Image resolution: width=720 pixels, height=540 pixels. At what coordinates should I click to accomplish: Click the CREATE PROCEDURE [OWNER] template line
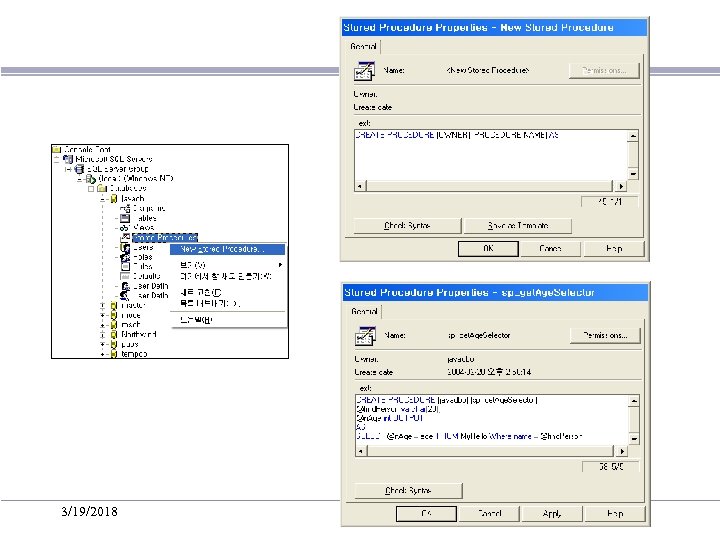[x=457, y=135]
